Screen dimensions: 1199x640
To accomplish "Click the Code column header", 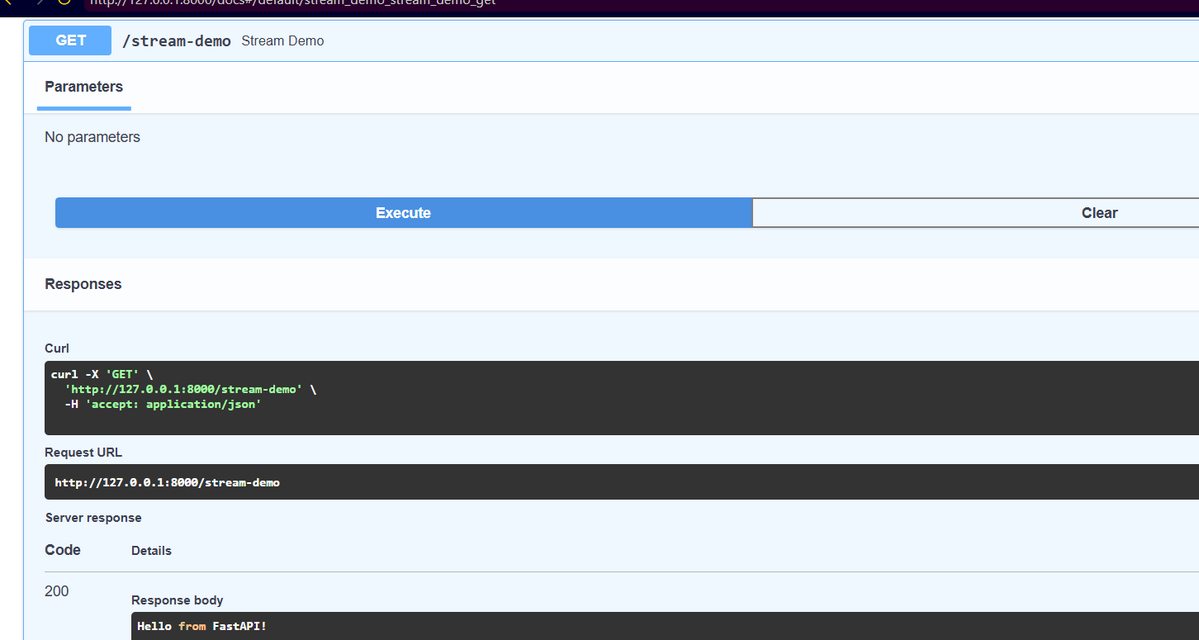I will point(63,550).
